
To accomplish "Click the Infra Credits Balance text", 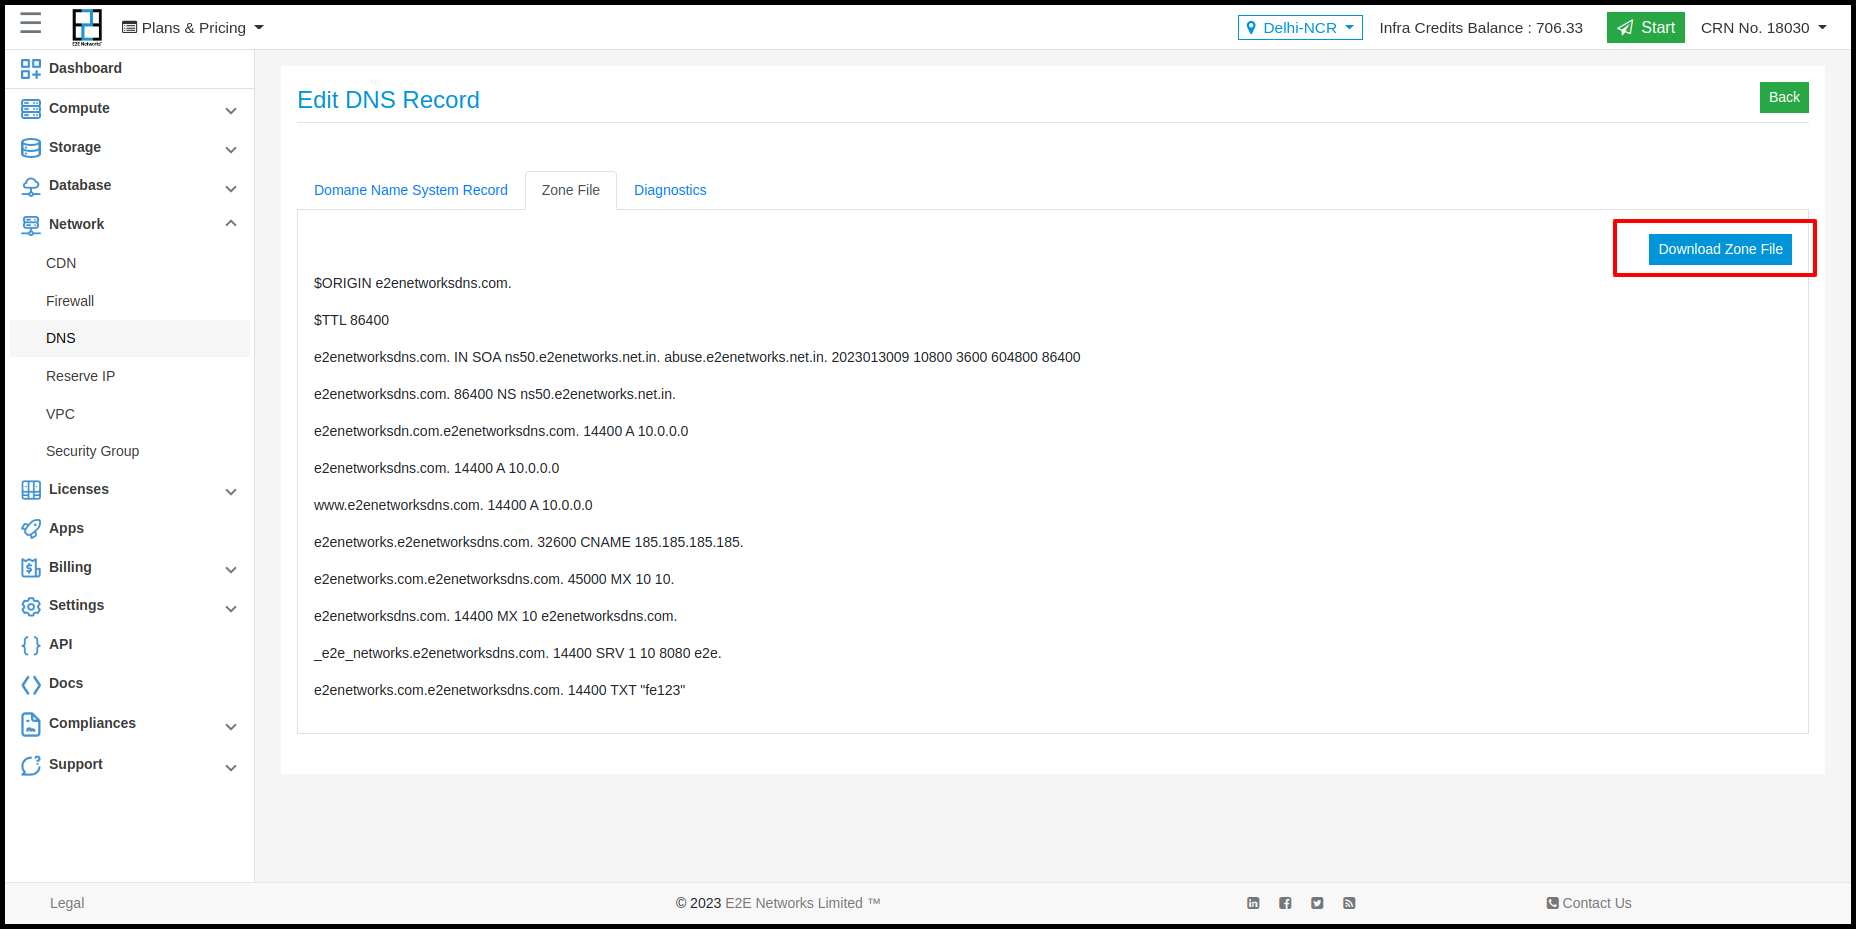I will coord(1481,28).
